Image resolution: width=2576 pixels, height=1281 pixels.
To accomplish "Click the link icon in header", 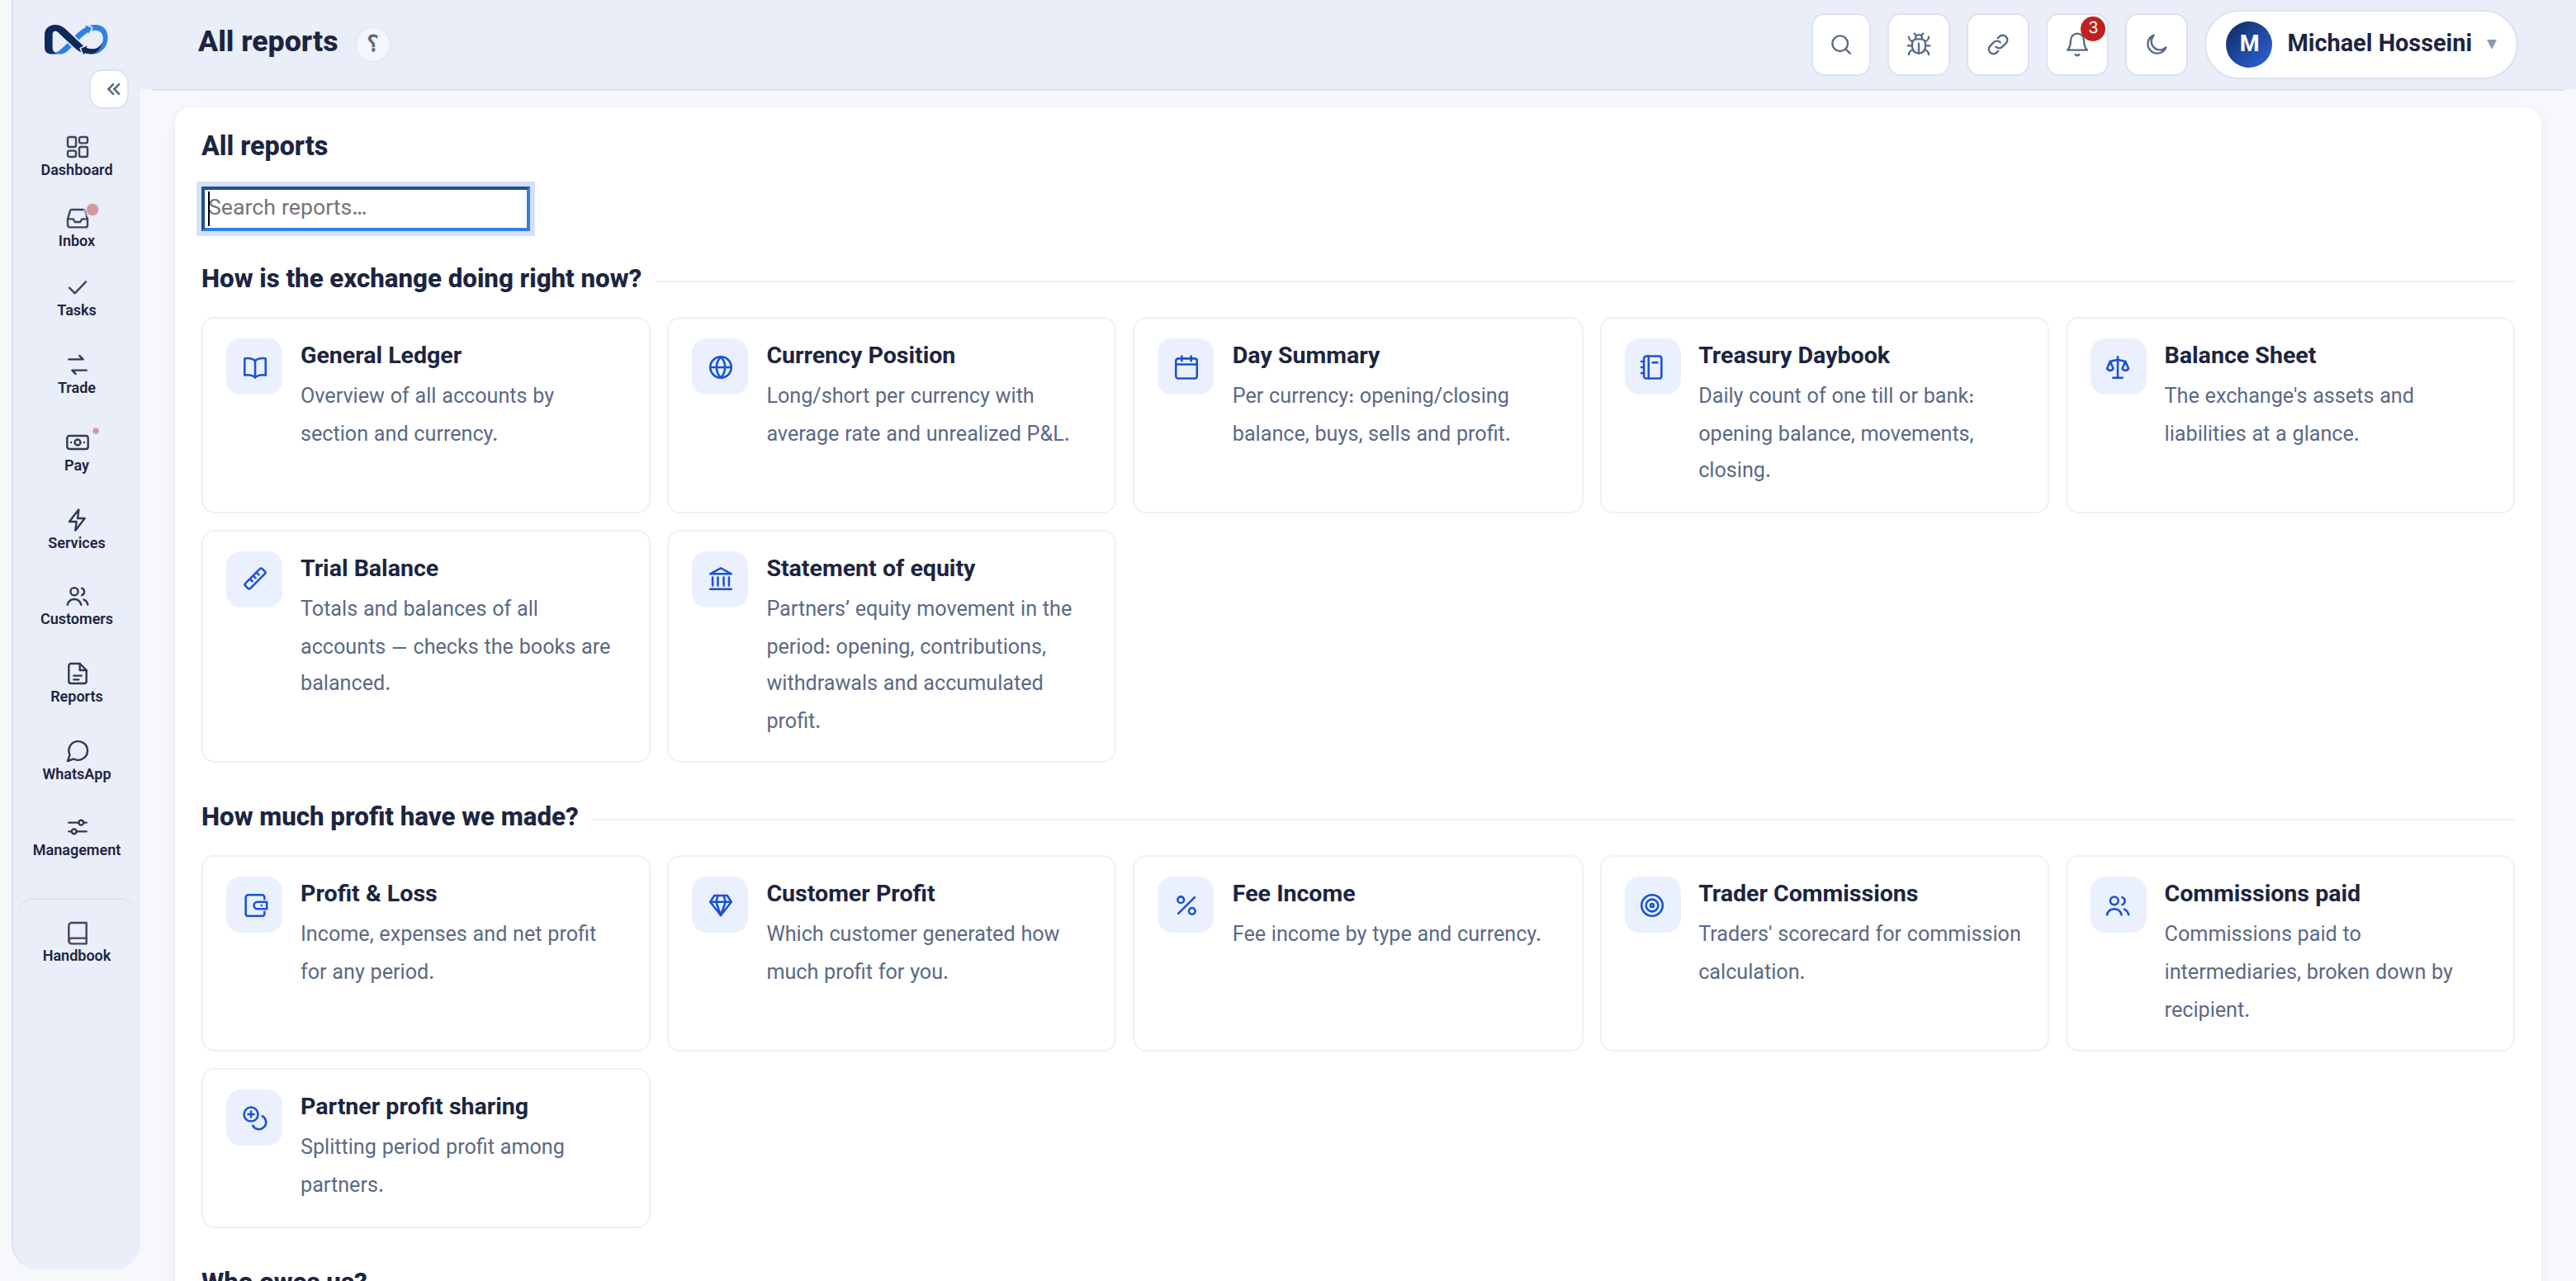I will point(1997,44).
